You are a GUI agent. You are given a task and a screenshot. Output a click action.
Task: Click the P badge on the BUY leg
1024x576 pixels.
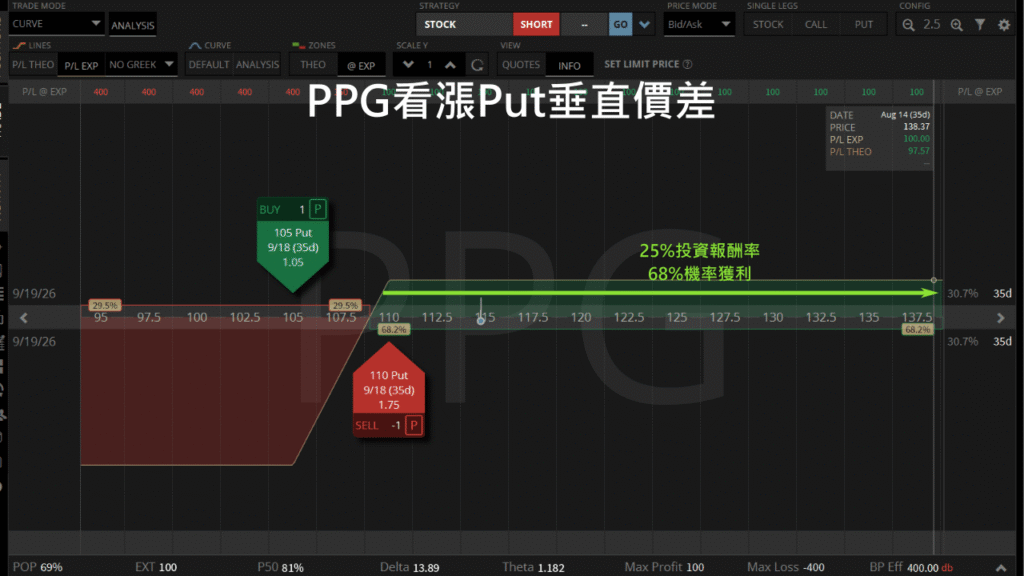317,210
